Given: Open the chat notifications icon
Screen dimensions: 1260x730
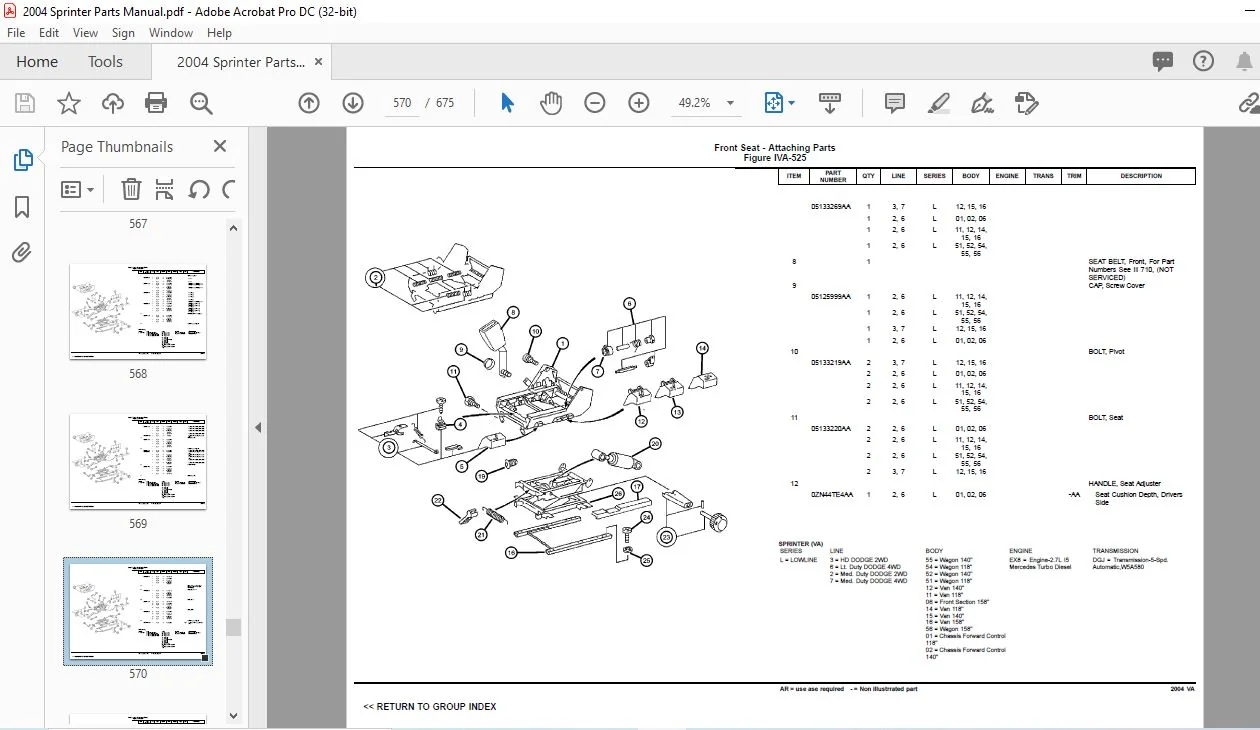Looking at the screenshot, I should 1163,62.
